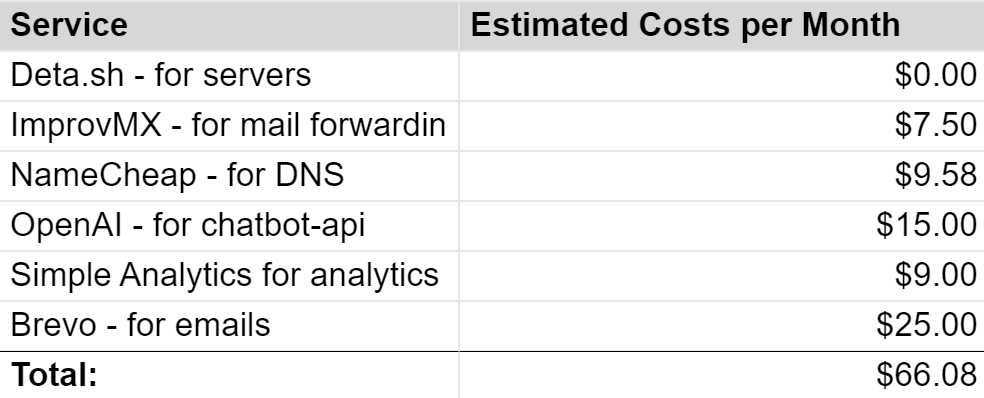
Task: Select the $9.00 cost cell
Action: (722, 276)
